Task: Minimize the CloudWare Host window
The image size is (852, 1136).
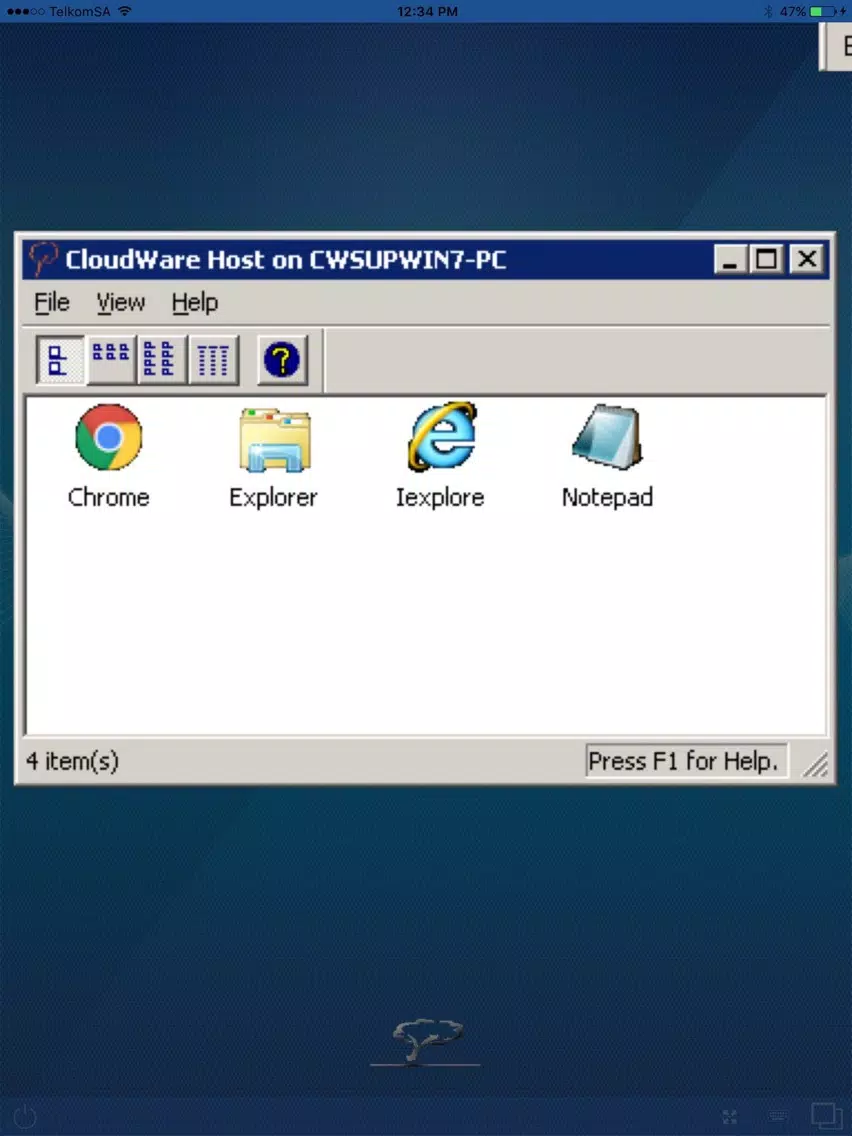Action: tap(730, 259)
